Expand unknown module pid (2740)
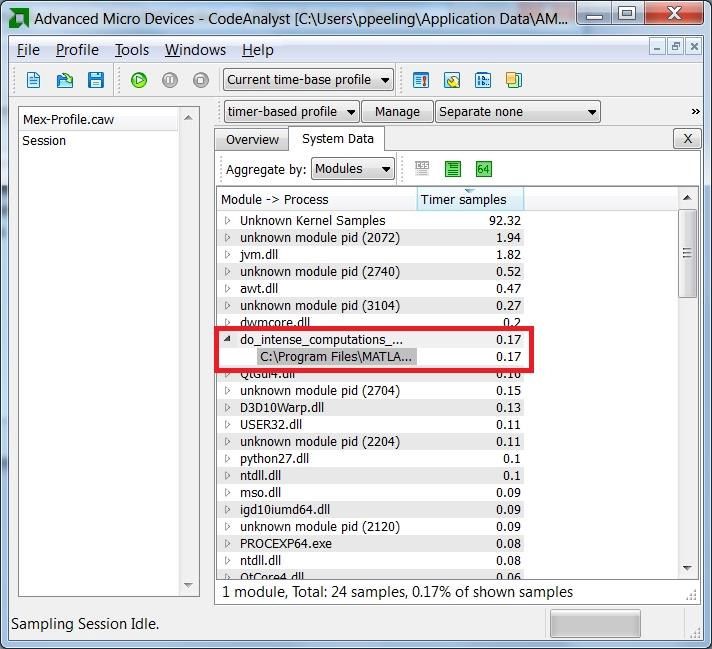This screenshot has width=712, height=649. (x=227, y=272)
